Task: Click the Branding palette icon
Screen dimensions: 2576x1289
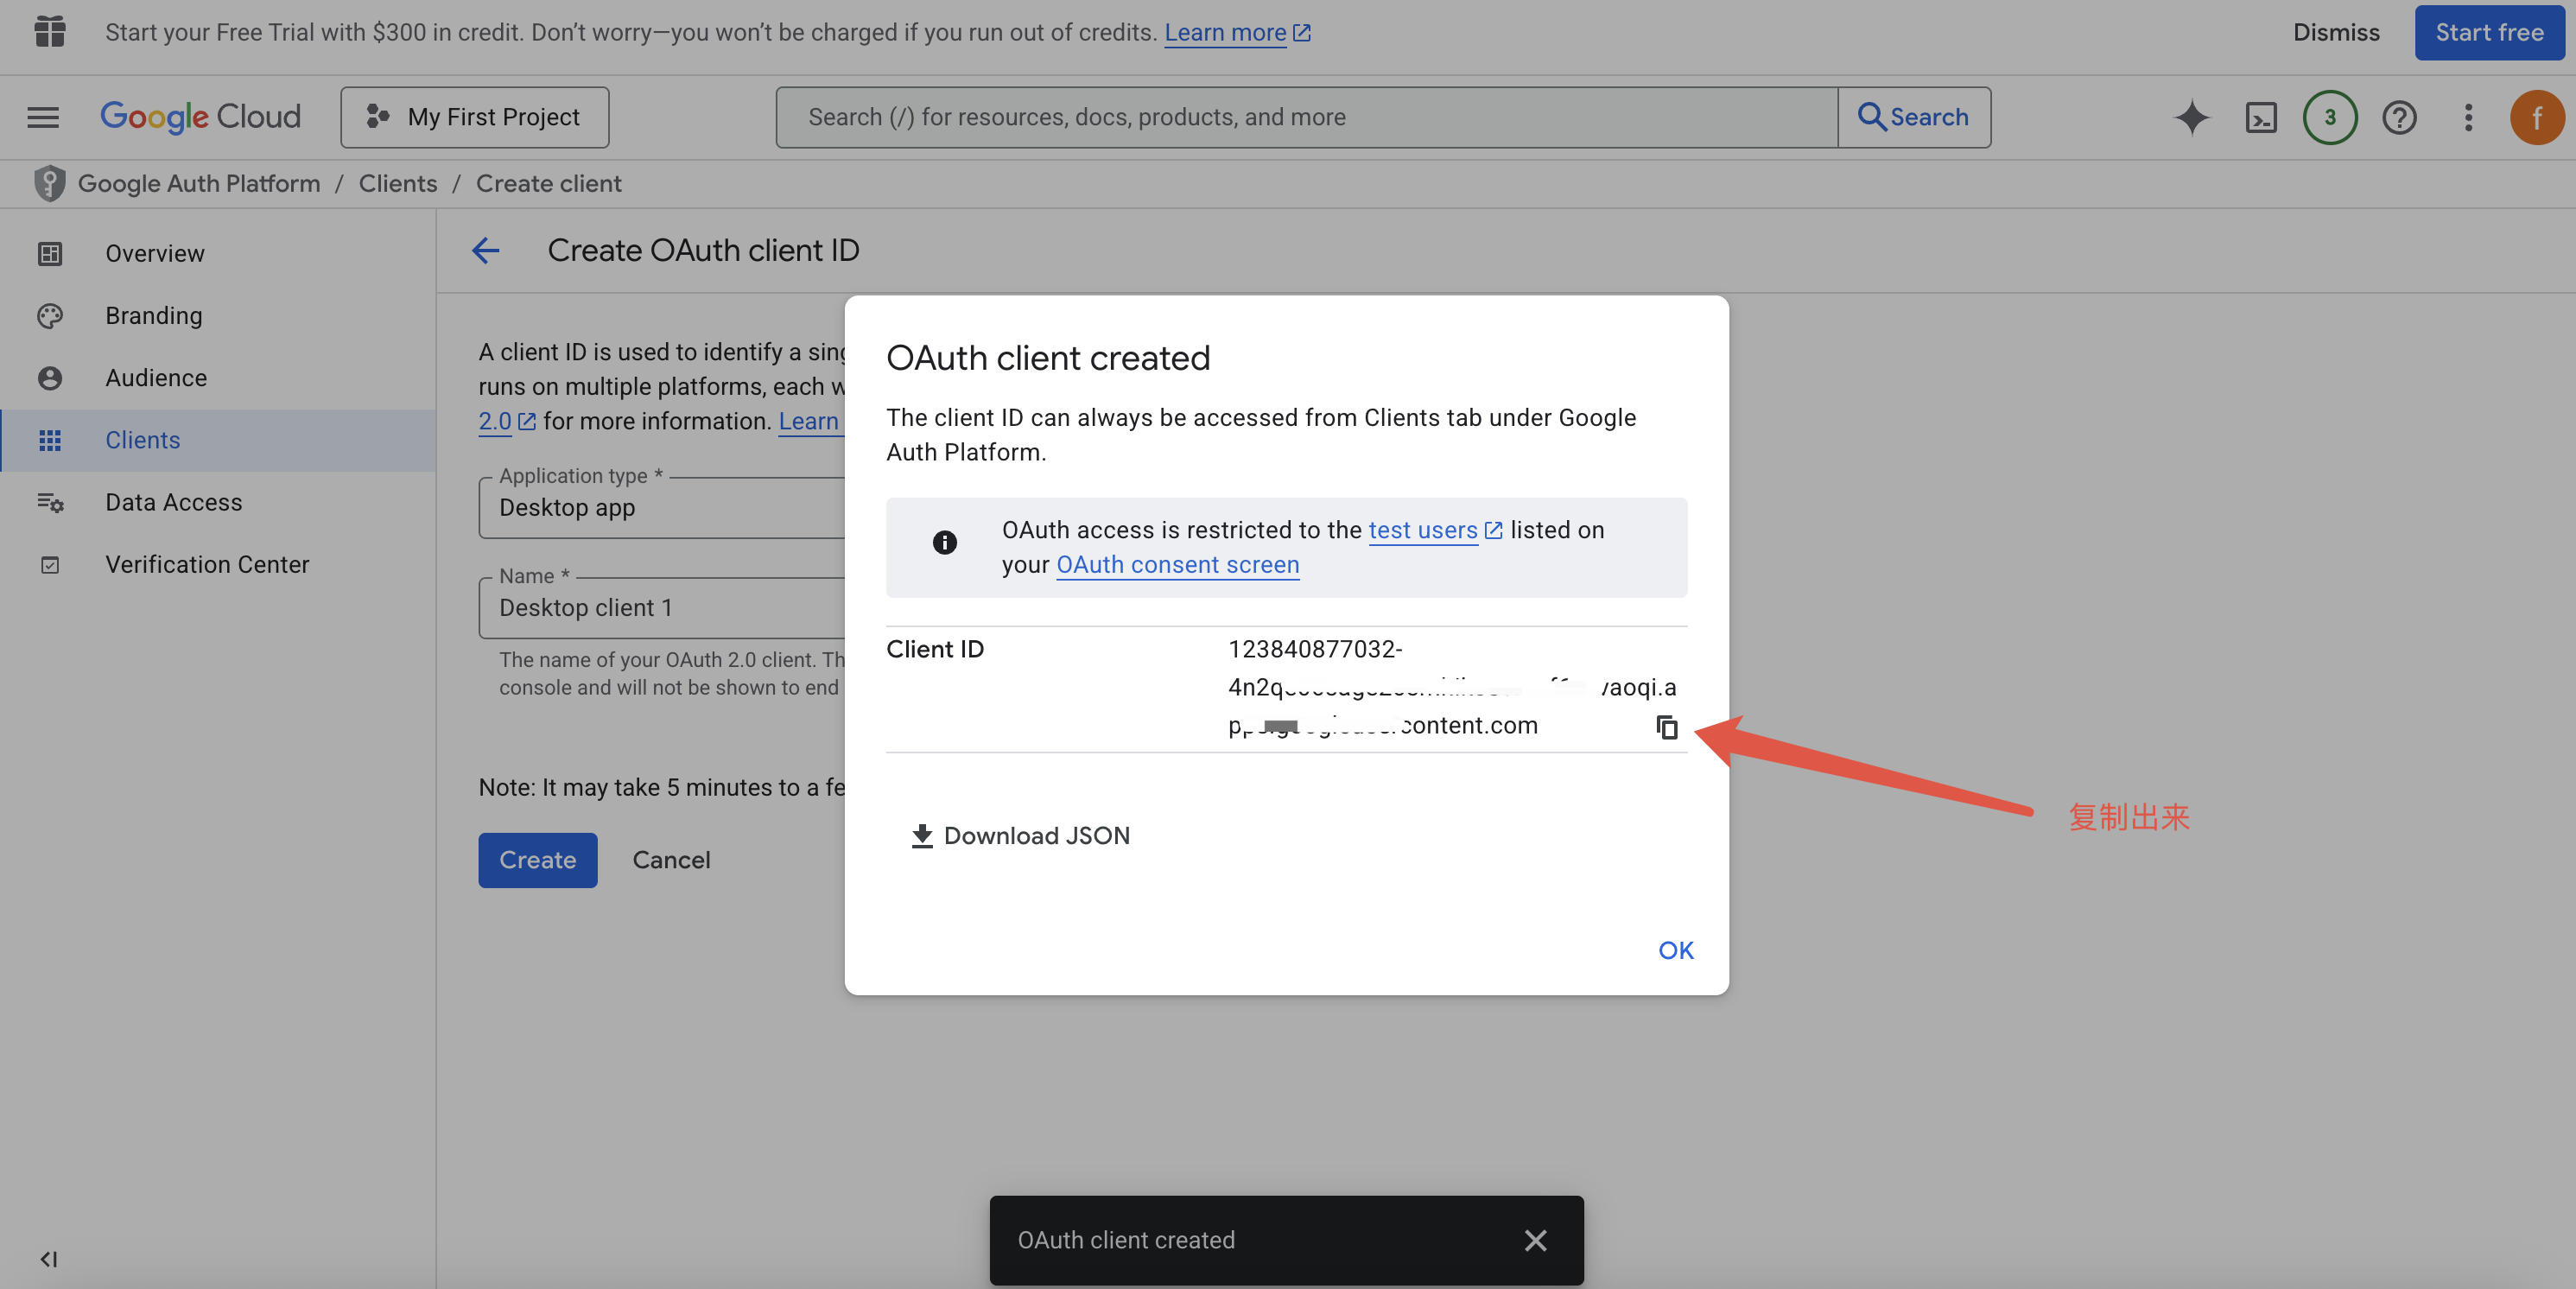Action: coord(50,316)
